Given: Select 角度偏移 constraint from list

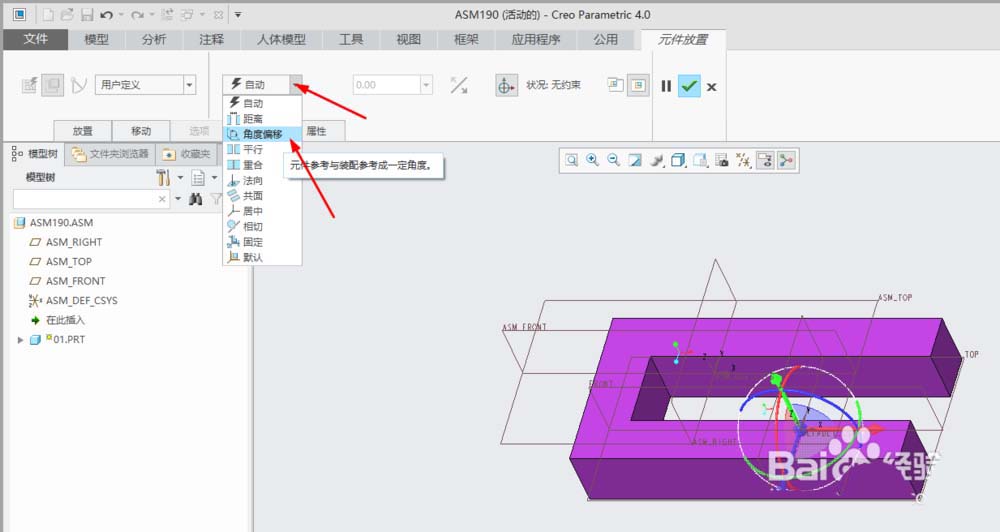Looking at the screenshot, I should coord(262,134).
